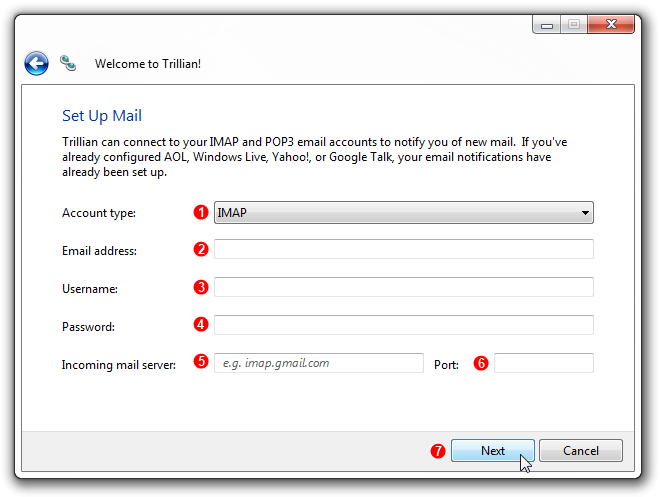Open the Account type IMAP dropdown
This screenshot has height=497, width=660.
point(404,213)
